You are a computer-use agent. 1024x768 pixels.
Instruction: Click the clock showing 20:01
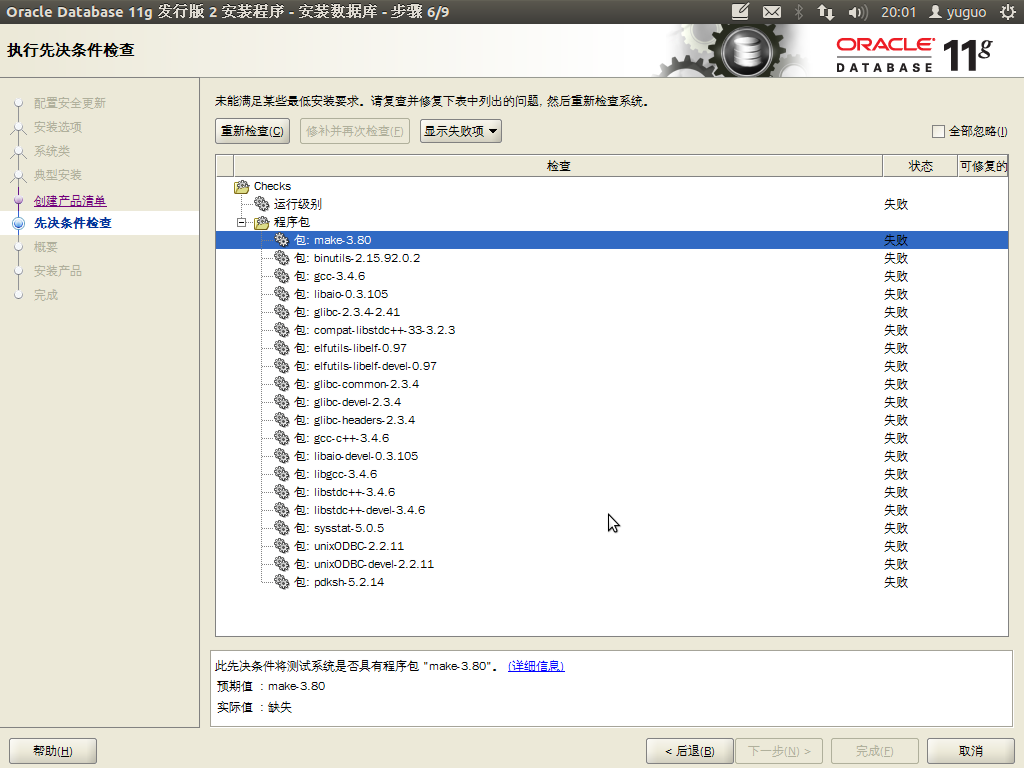899,12
